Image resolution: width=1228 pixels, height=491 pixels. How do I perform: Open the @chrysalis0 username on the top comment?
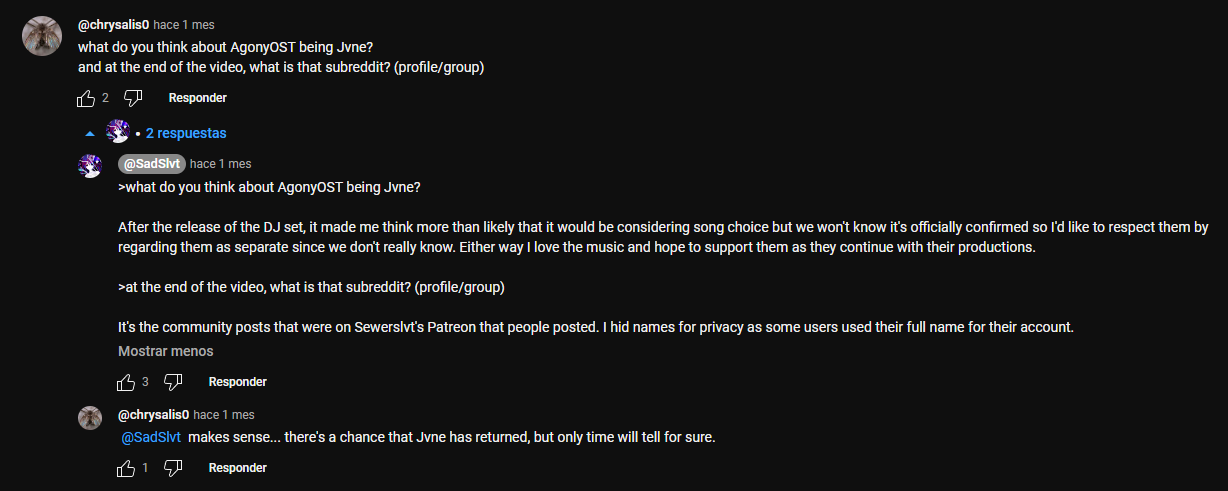(113, 24)
